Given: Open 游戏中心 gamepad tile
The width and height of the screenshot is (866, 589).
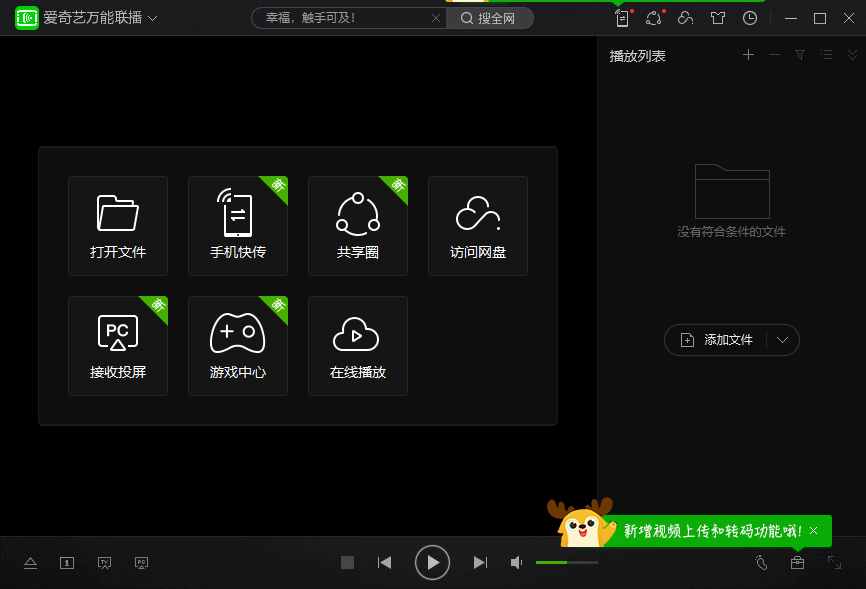Looking at the screenshot, I should click(237, 346).
